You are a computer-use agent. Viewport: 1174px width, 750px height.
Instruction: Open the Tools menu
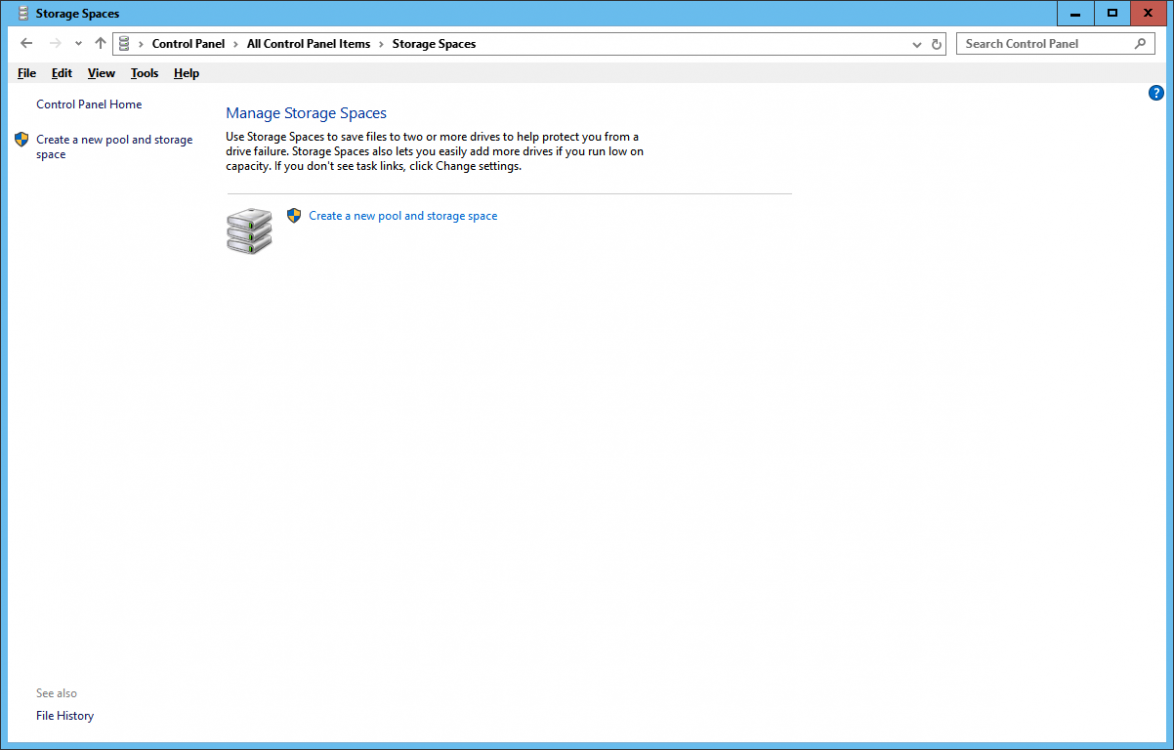(x=145, y=73)
